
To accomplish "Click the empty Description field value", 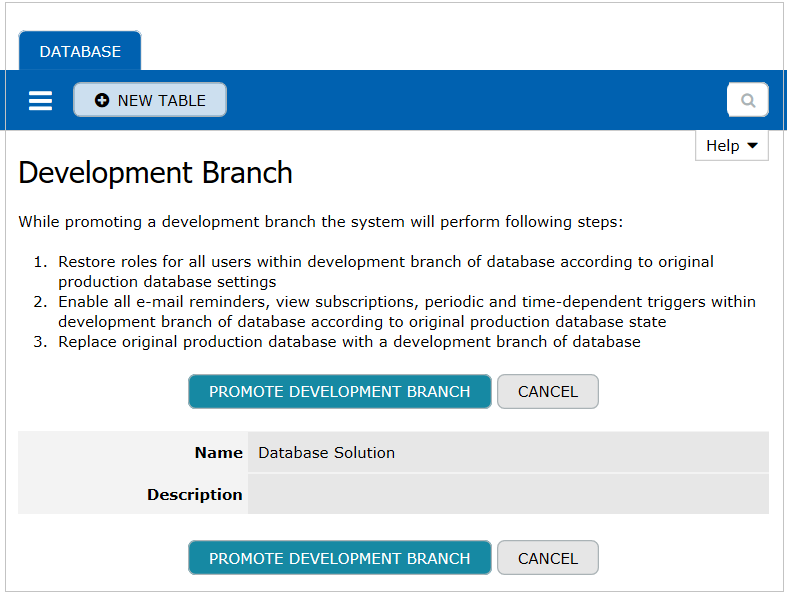I will coord(508,494).
